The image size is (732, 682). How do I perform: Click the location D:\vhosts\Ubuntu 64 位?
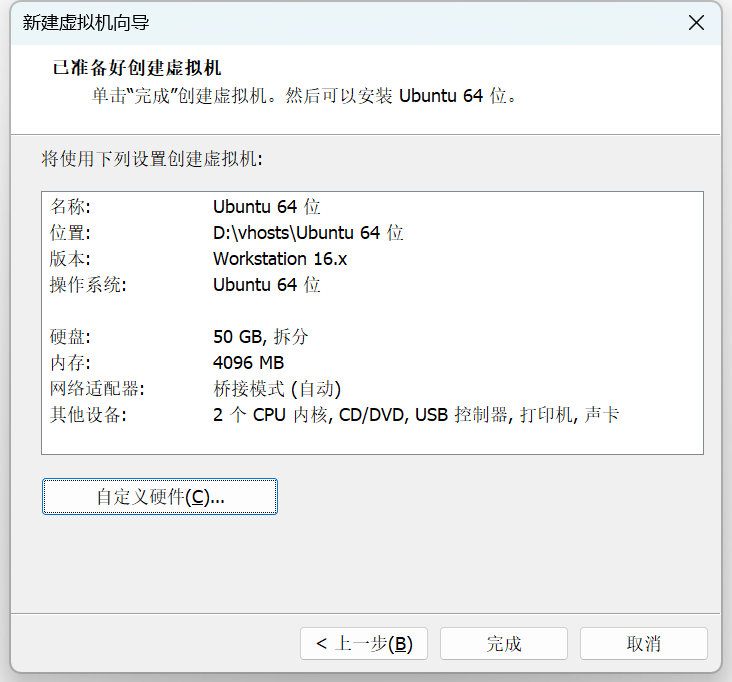pos(308,232)
